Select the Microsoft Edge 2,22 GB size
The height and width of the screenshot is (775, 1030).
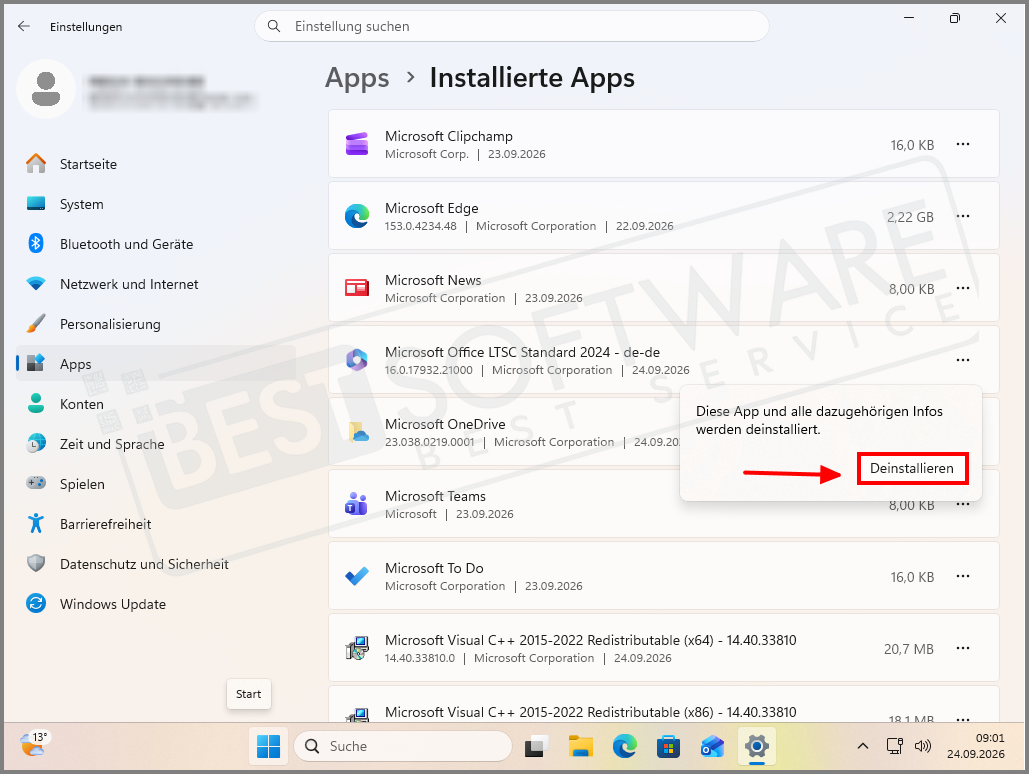click(910, 217)
